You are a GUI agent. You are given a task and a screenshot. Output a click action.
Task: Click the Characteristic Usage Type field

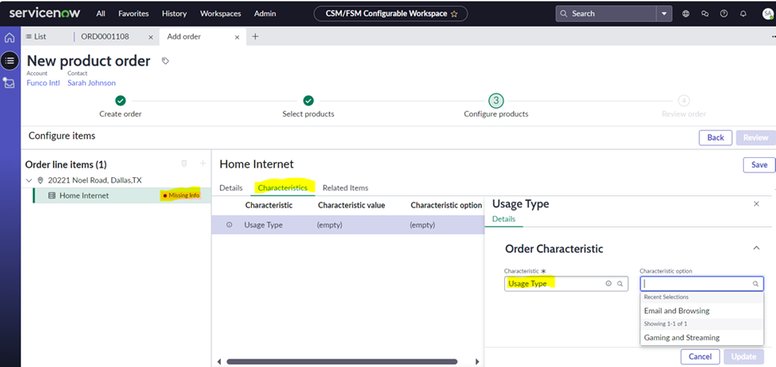pos(566,284)
